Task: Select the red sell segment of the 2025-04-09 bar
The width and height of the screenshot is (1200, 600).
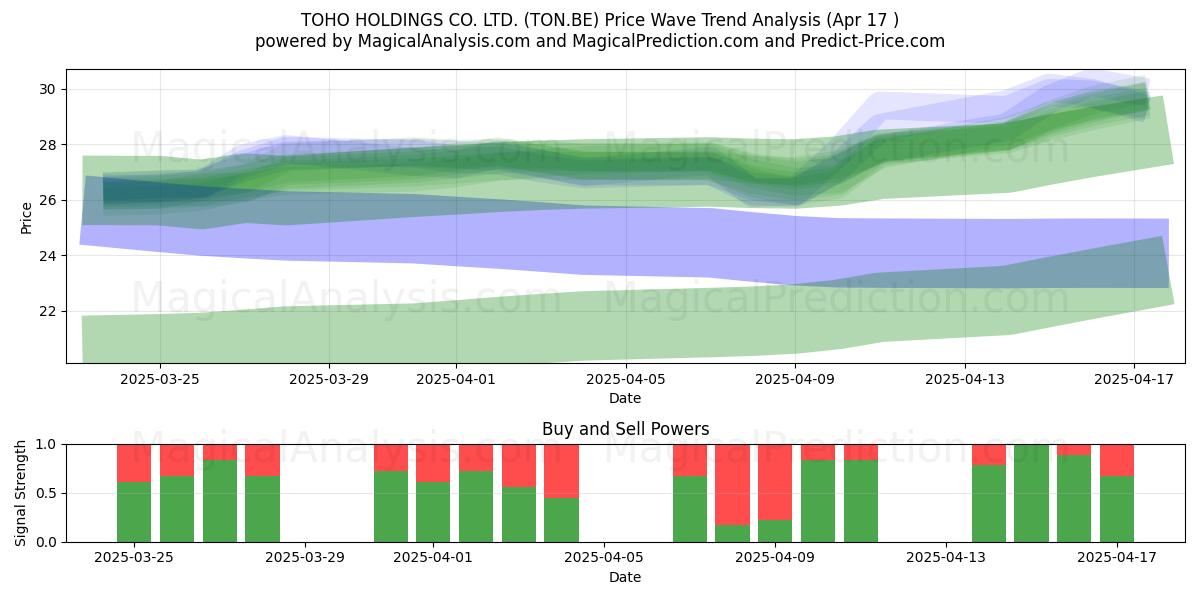Action: coord(775,482)
